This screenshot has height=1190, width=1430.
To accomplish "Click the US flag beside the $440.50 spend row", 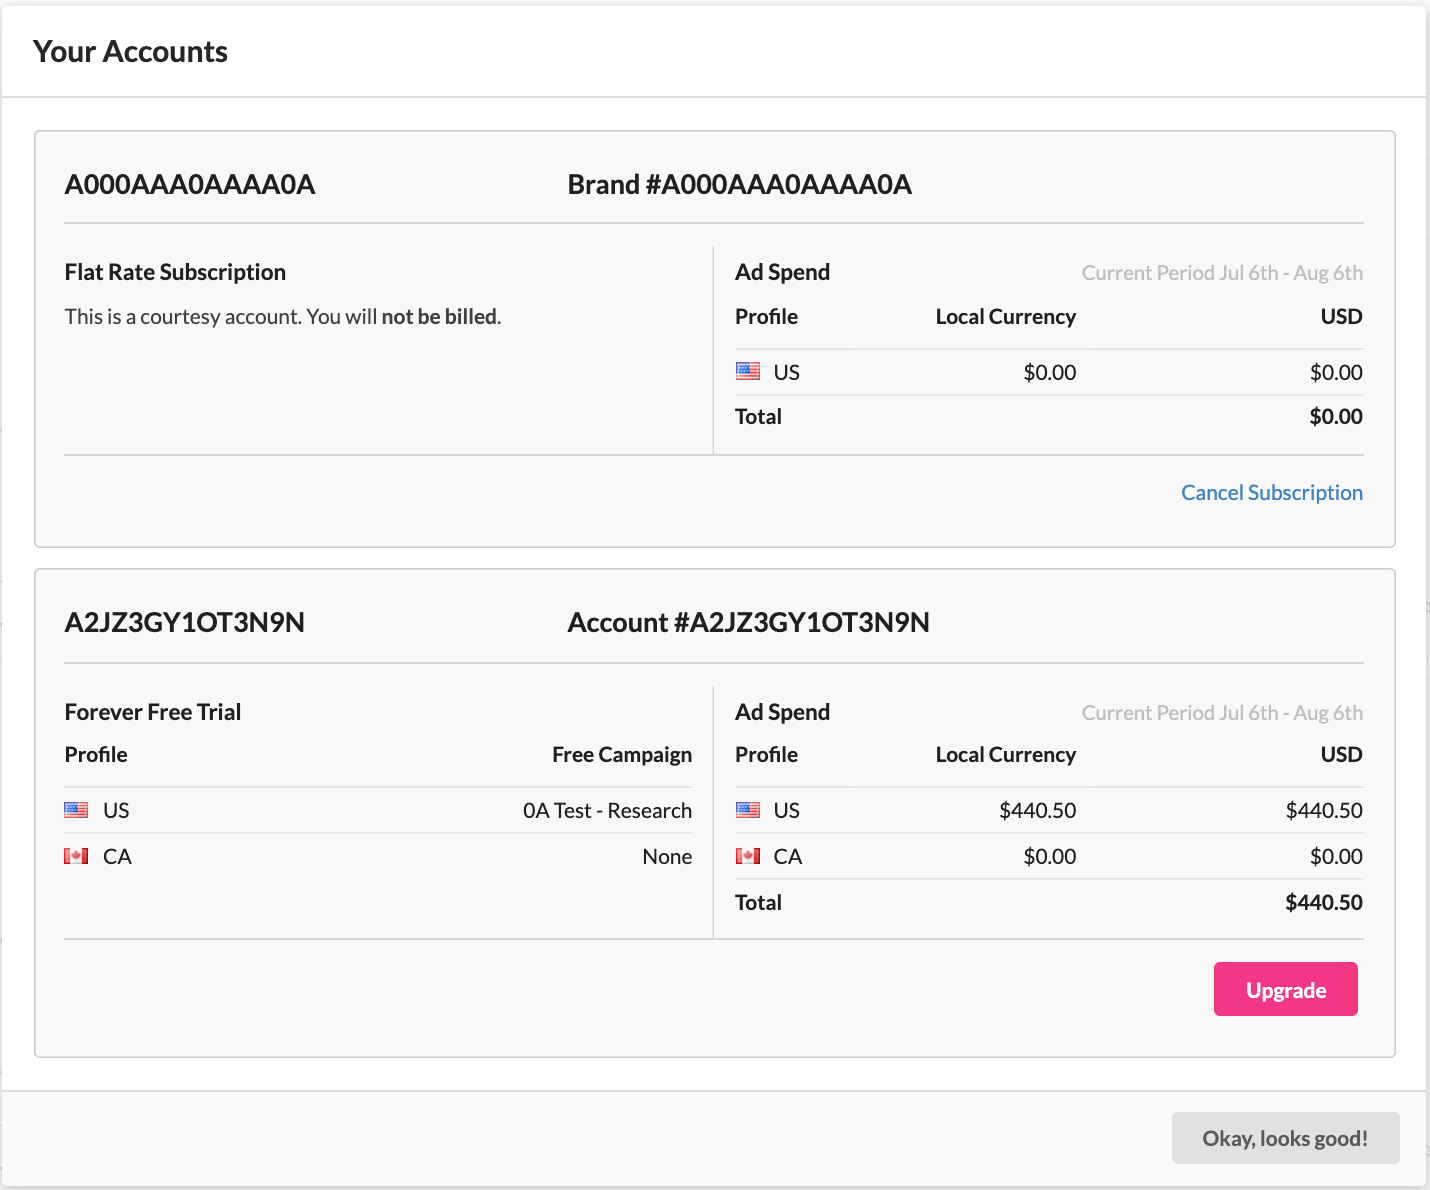I will pos(748,810).
